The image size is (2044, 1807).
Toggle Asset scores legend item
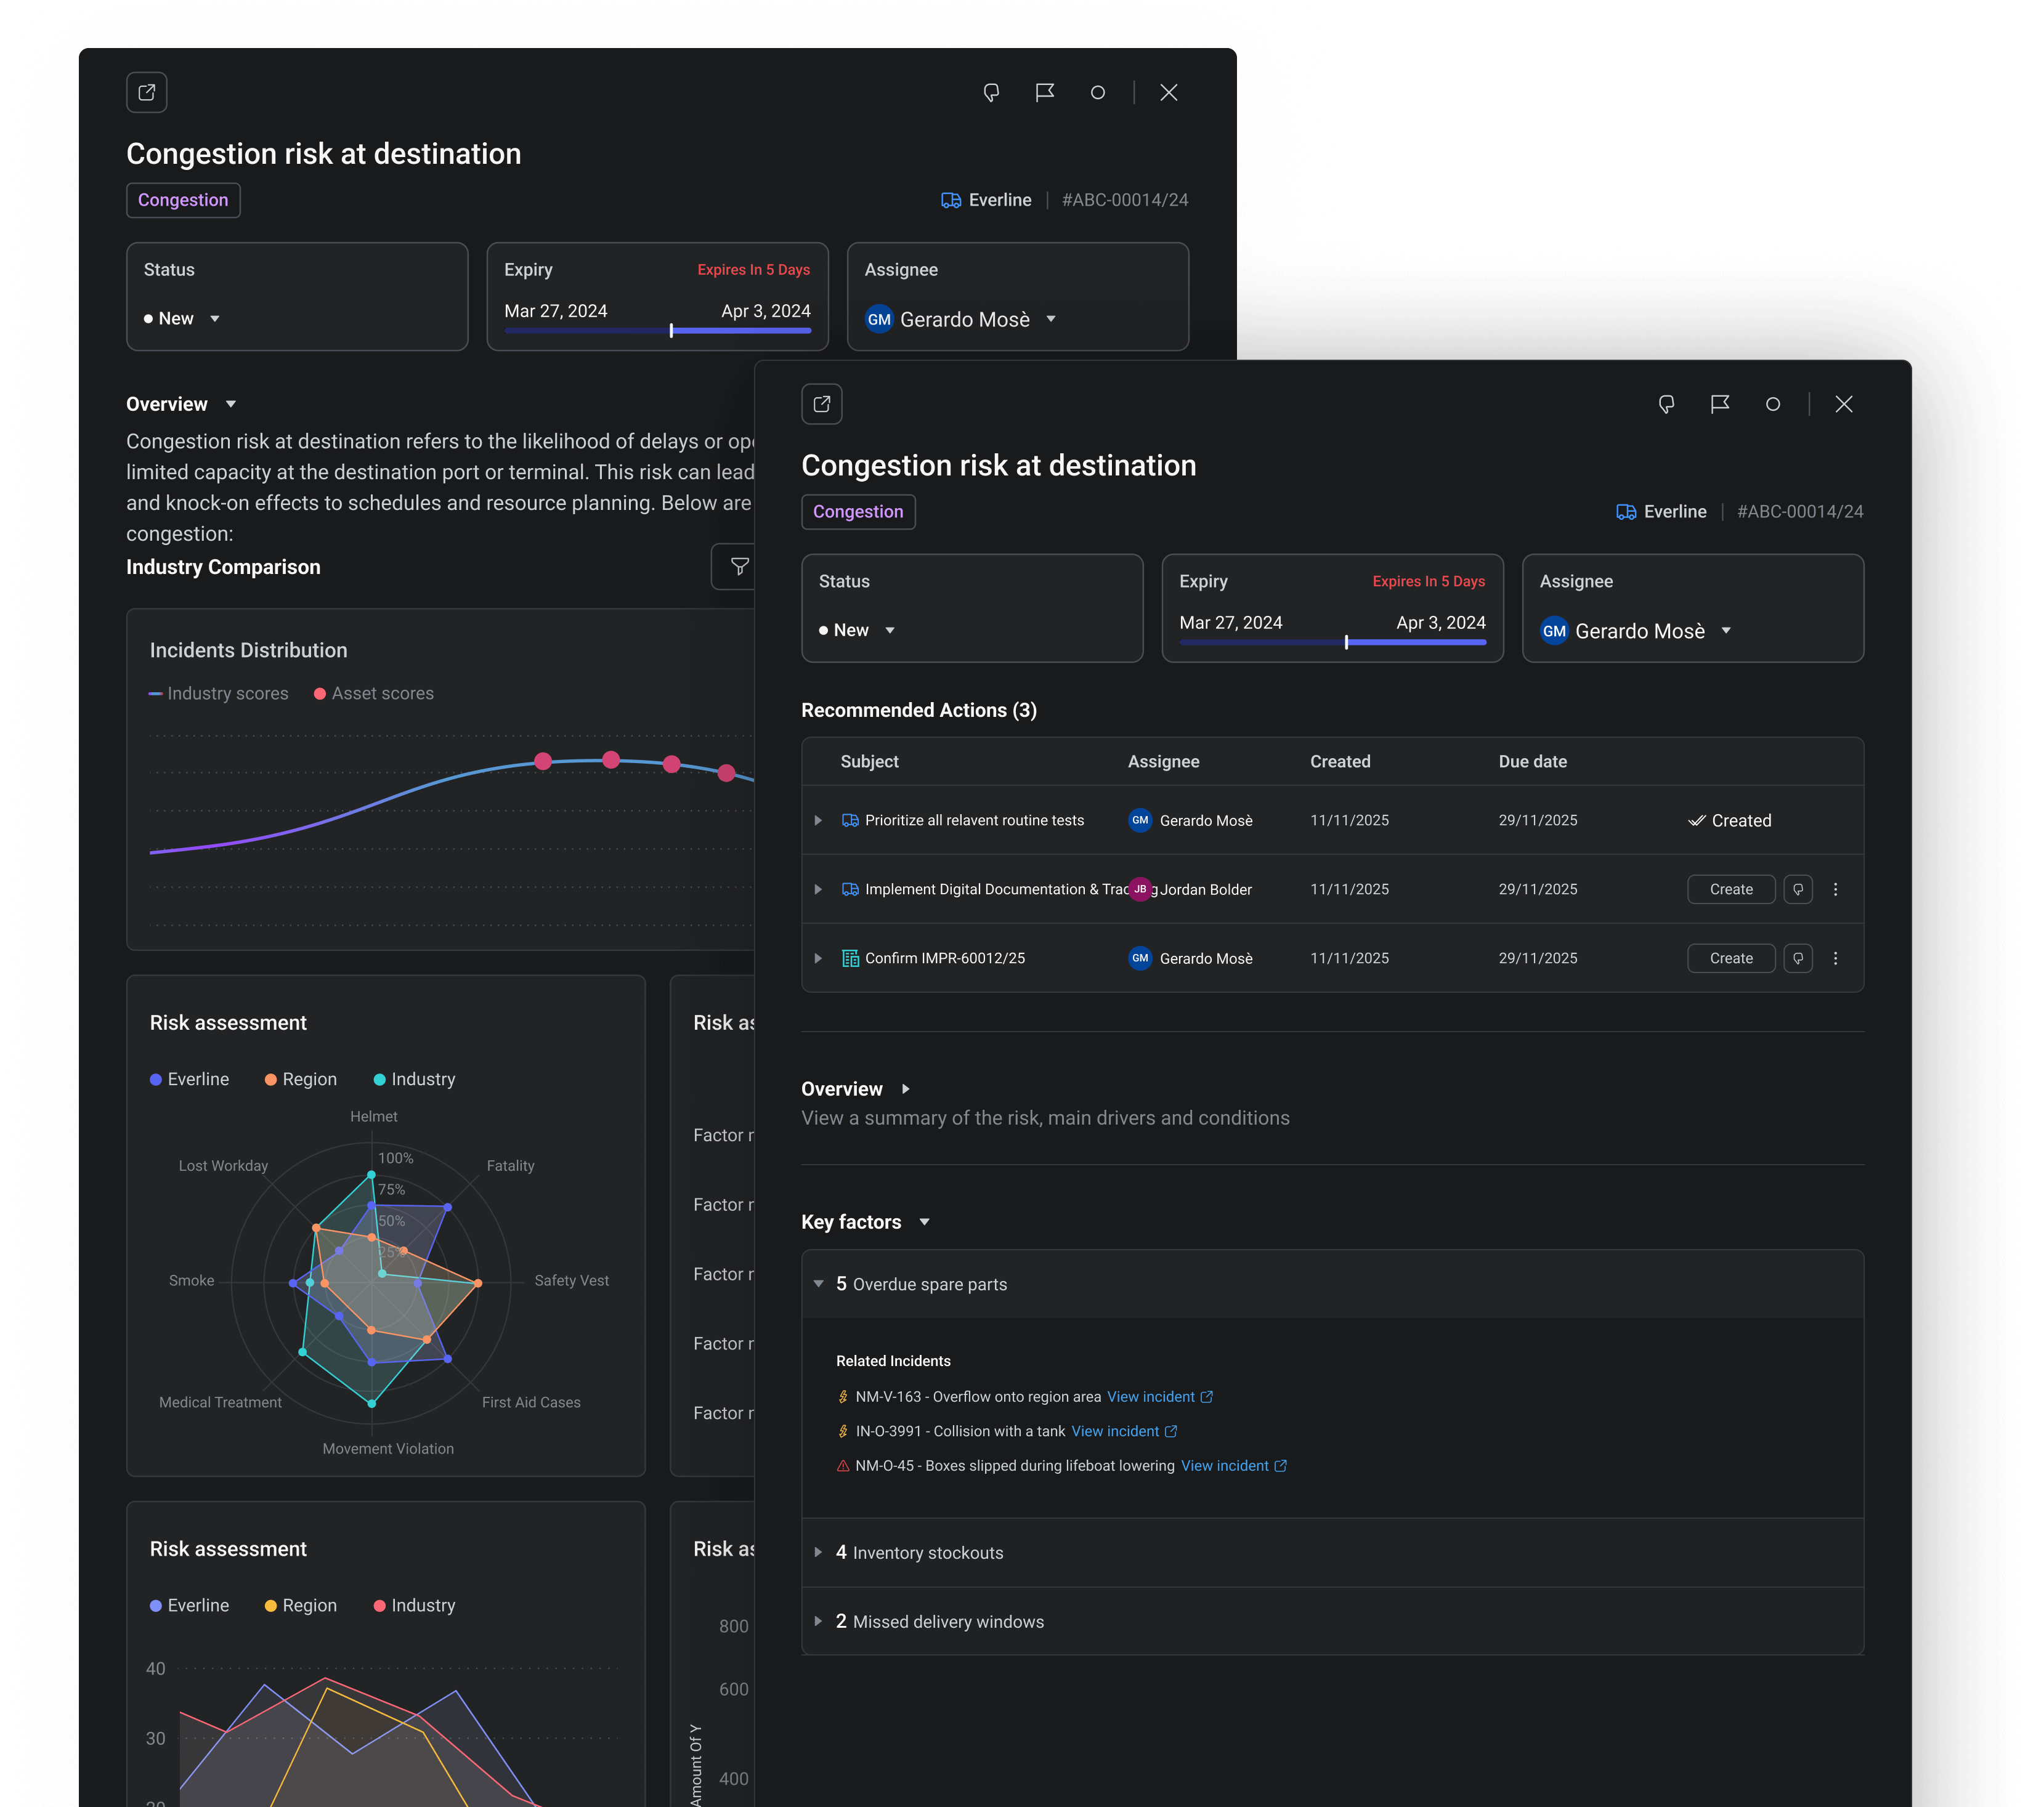[374, 693]
